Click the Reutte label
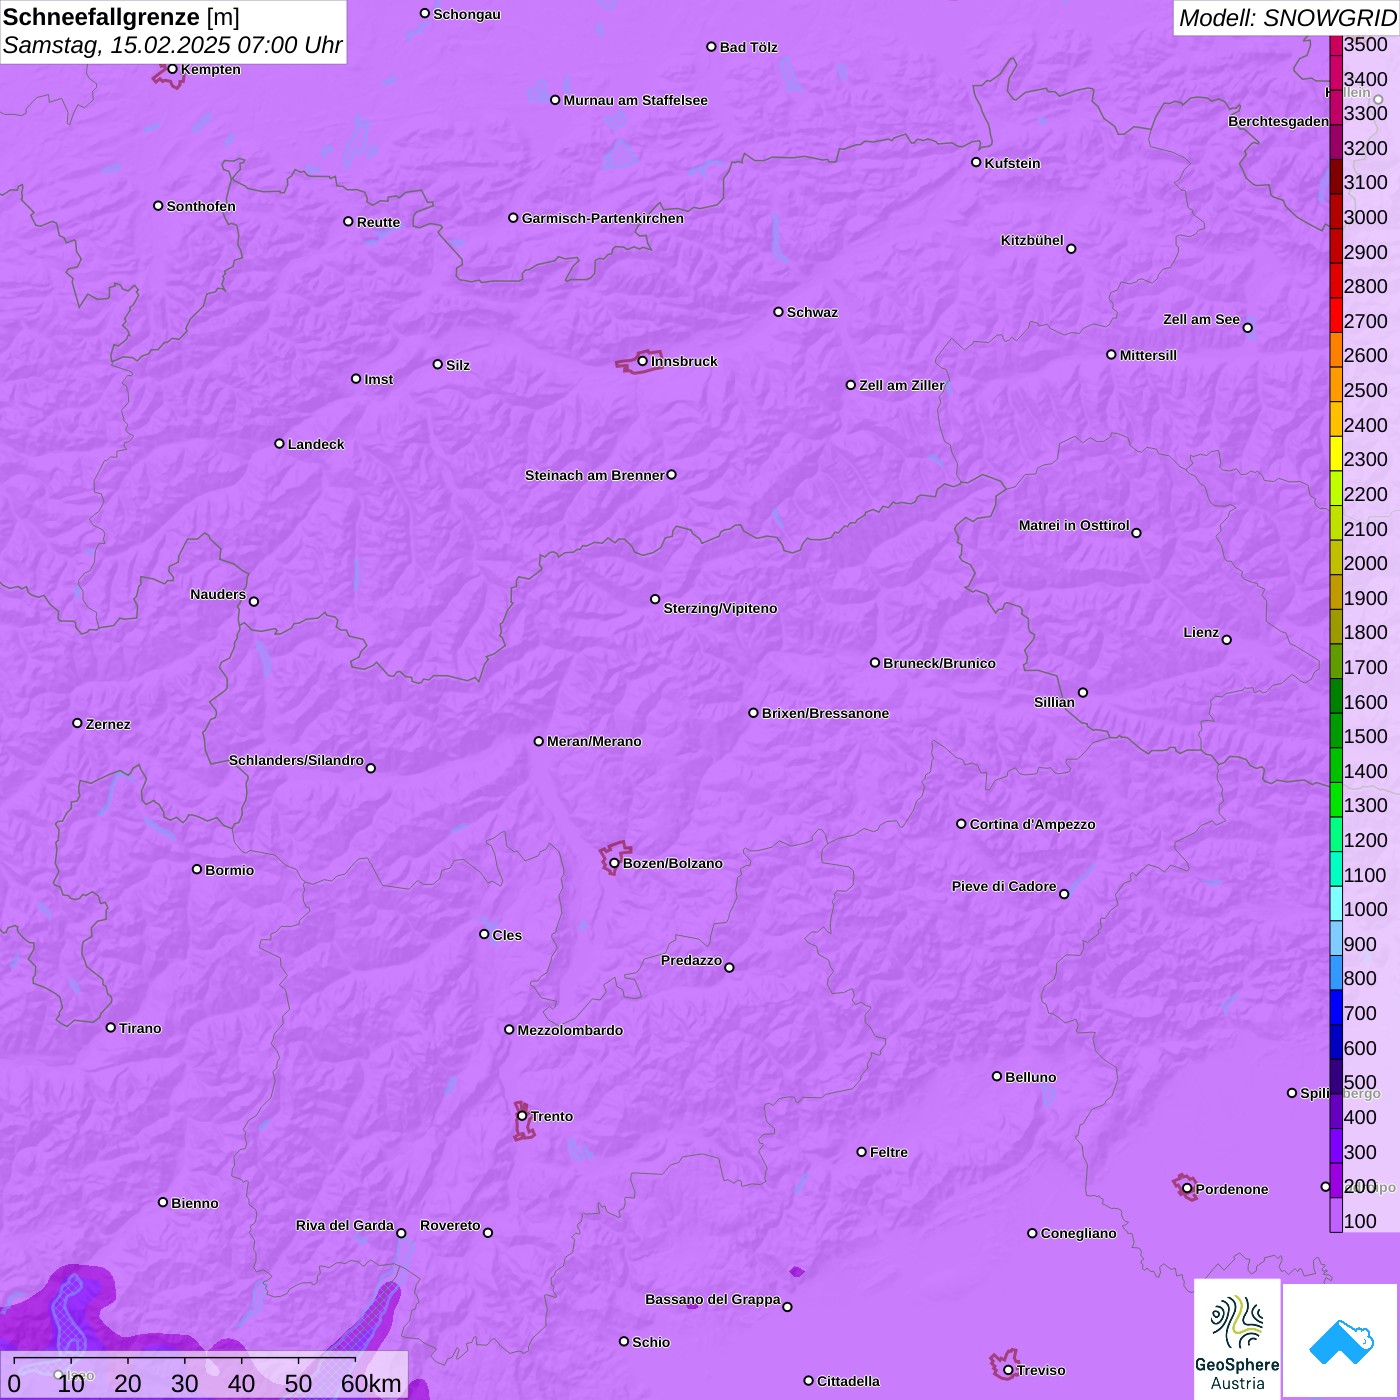The height and width of the screenshot is (1400, 1400). point(378,222)
